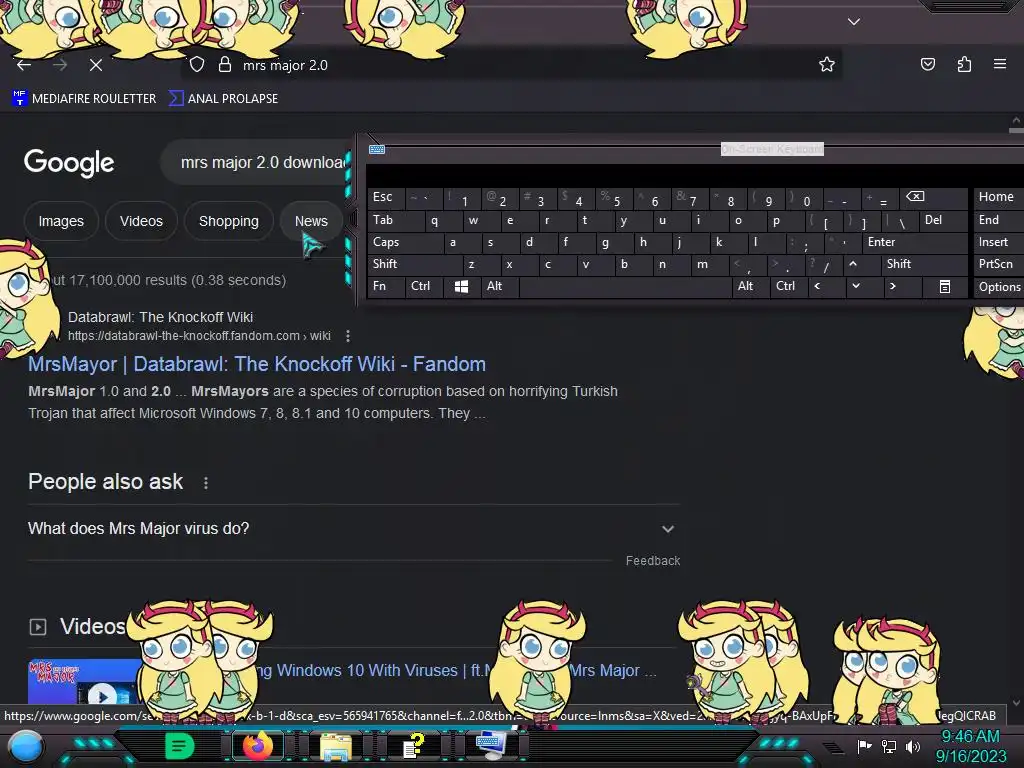The height and width of the screenshot is (768, 1024).
Task: Open People also ask options dots
Action: click(x=206, y=483)
